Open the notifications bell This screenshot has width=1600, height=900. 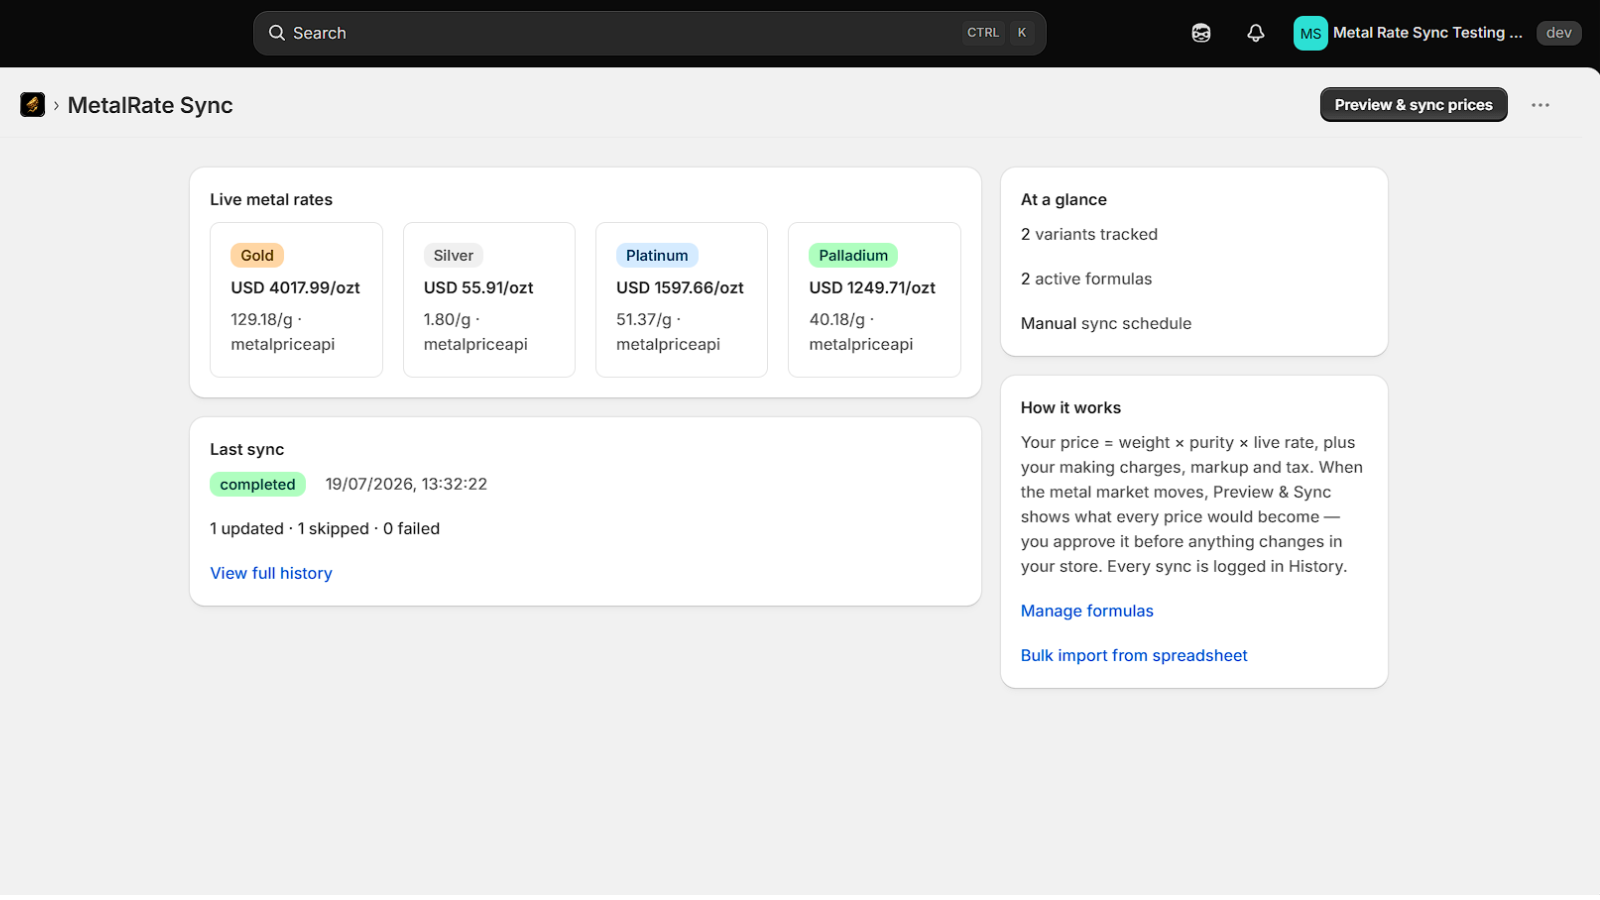1256,33
